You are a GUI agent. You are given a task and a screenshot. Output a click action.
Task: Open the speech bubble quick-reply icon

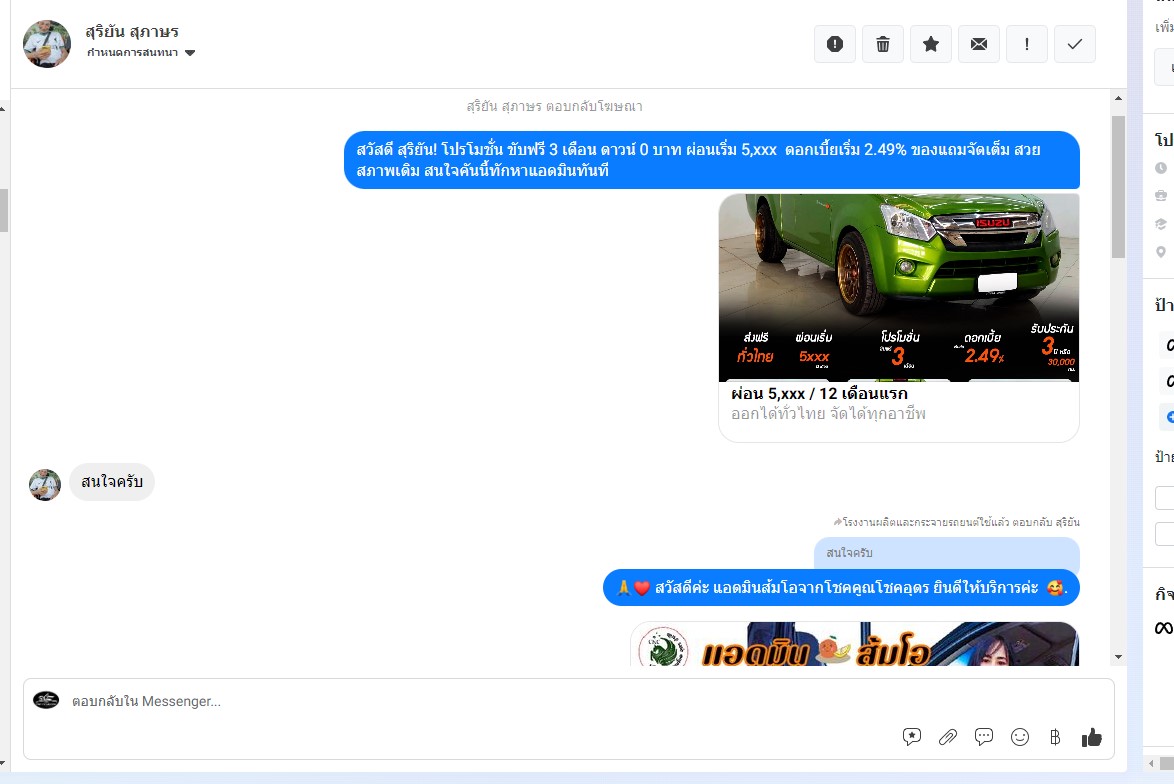coord(984,737)
